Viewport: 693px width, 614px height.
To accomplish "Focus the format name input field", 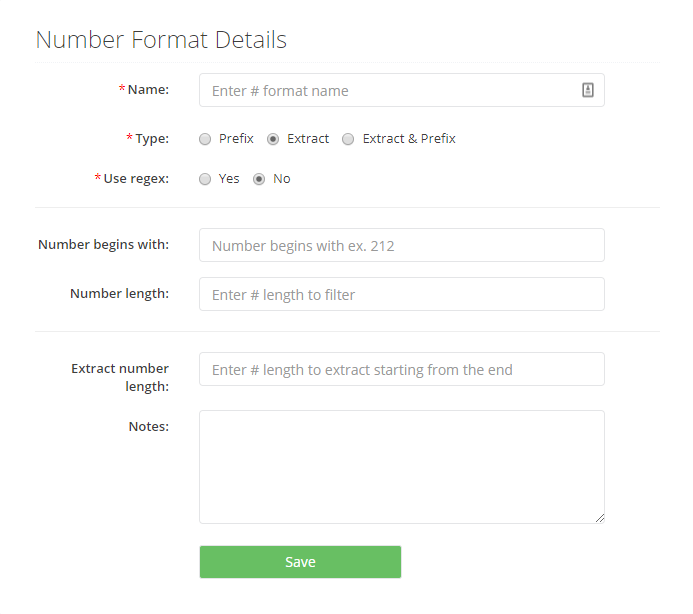I will [x=390, y=90].
